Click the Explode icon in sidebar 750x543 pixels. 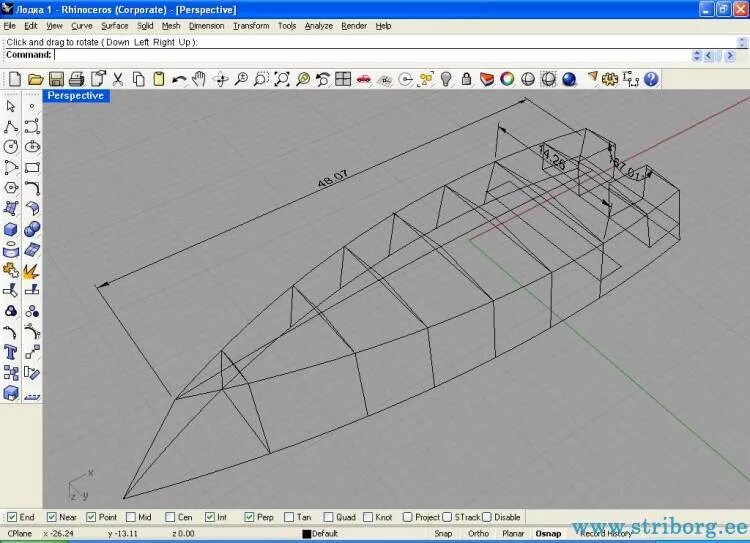point(32,271)
